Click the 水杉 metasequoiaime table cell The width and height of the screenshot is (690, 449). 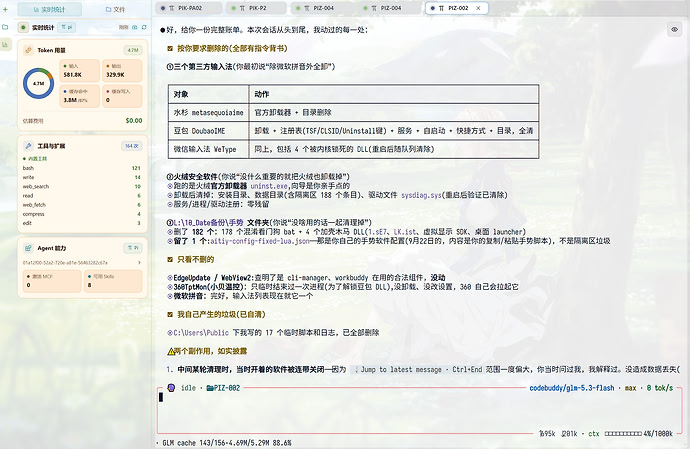pyautogui.click(x=209, y=112)
